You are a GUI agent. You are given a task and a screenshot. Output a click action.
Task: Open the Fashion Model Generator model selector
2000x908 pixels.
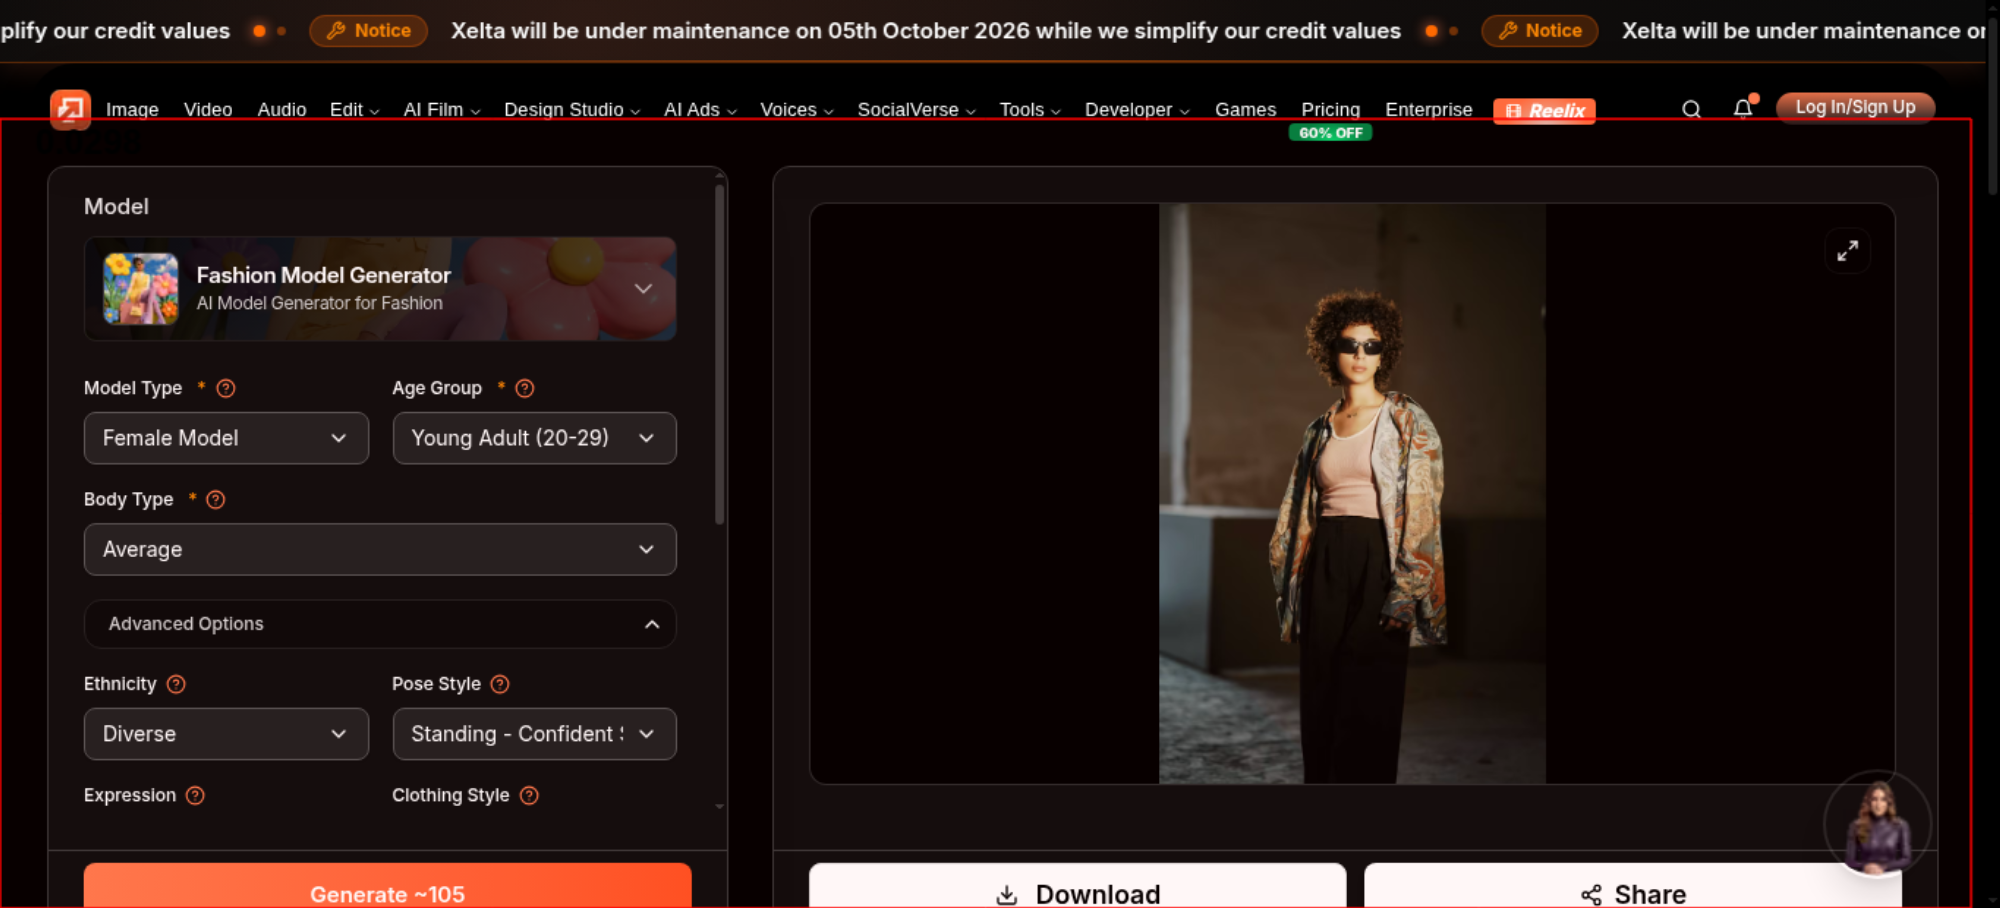point(380,289)
